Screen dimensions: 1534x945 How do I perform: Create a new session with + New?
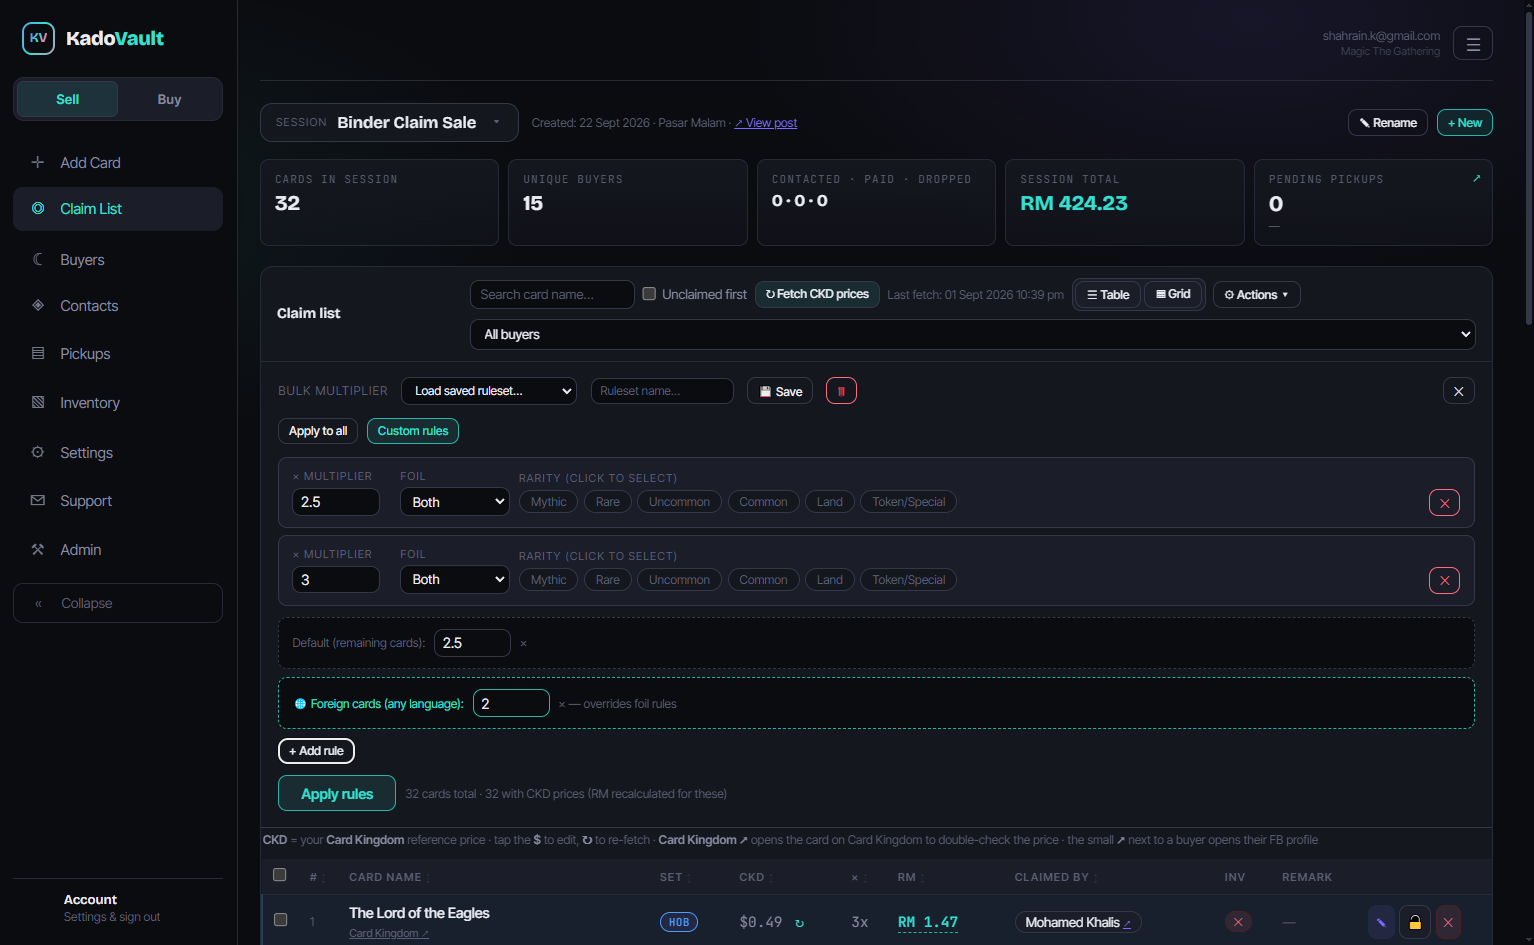coord(1465,122)
